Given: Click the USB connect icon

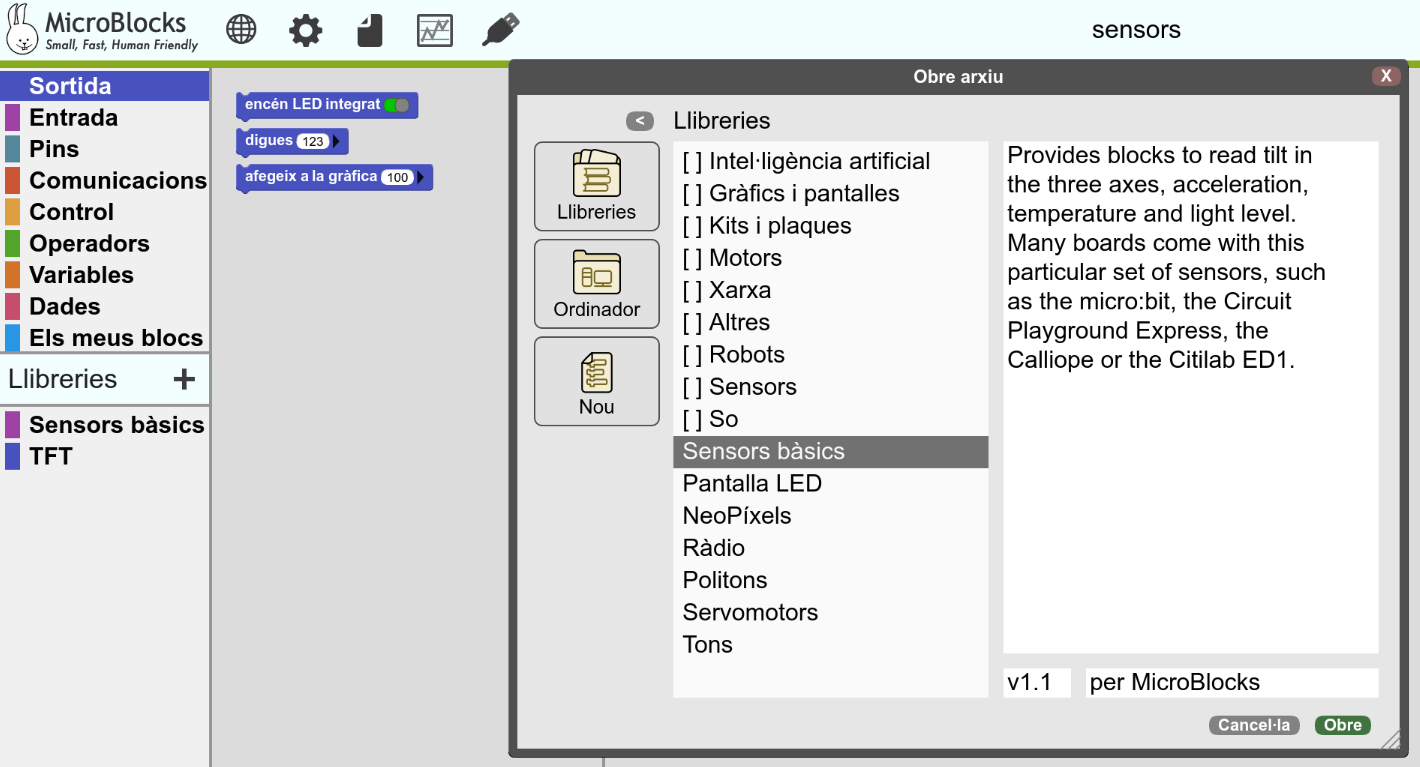Looking at the screenshot, I should 500,30.
